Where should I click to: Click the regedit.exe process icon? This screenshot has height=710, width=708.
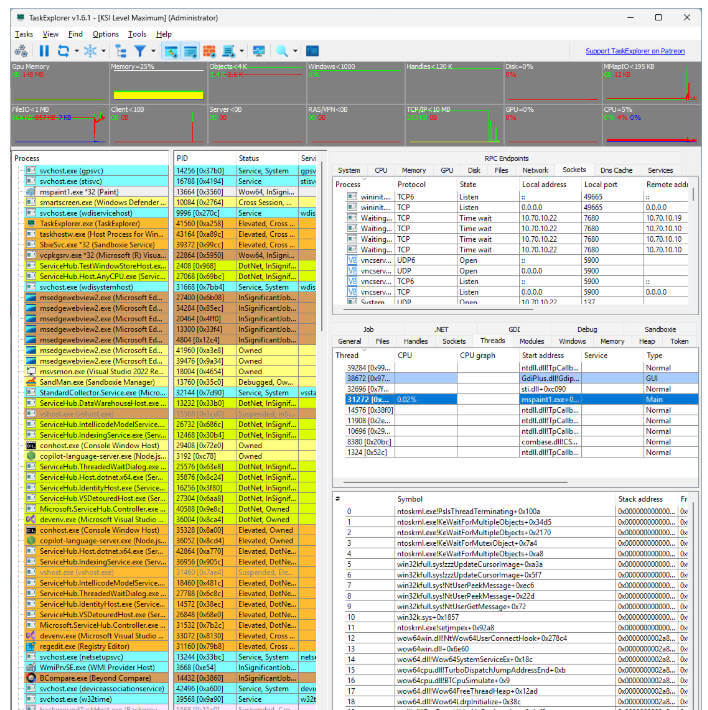[x=31, y=646]
